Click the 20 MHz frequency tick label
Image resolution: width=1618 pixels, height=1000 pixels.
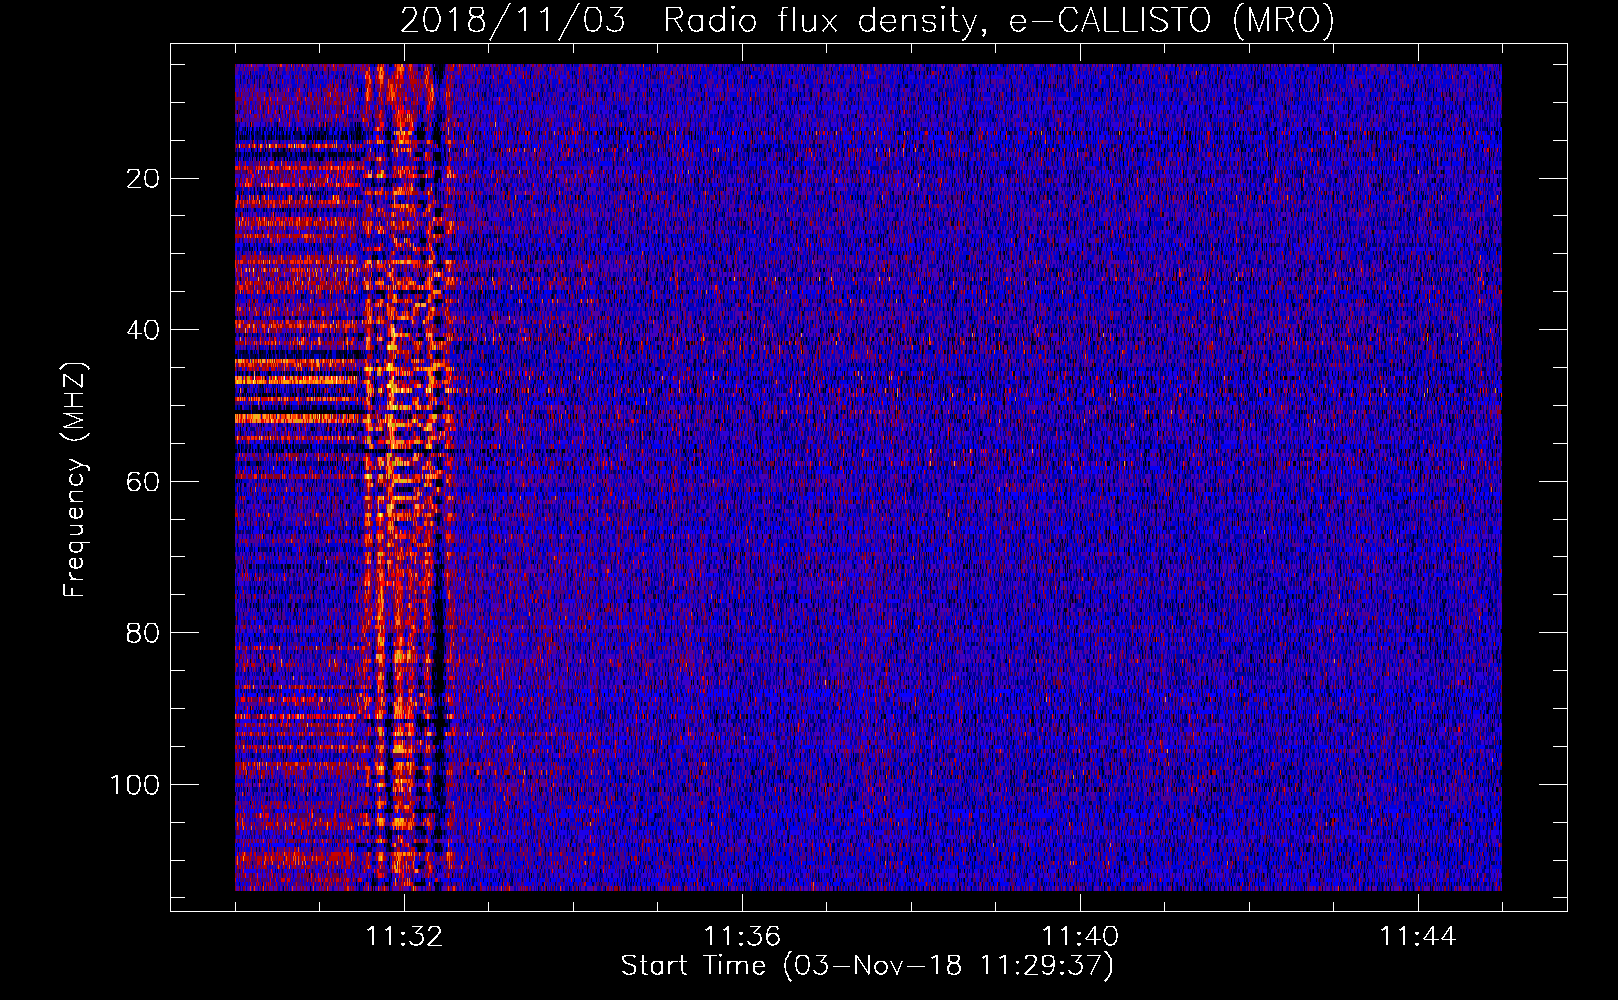click(144, 179)
